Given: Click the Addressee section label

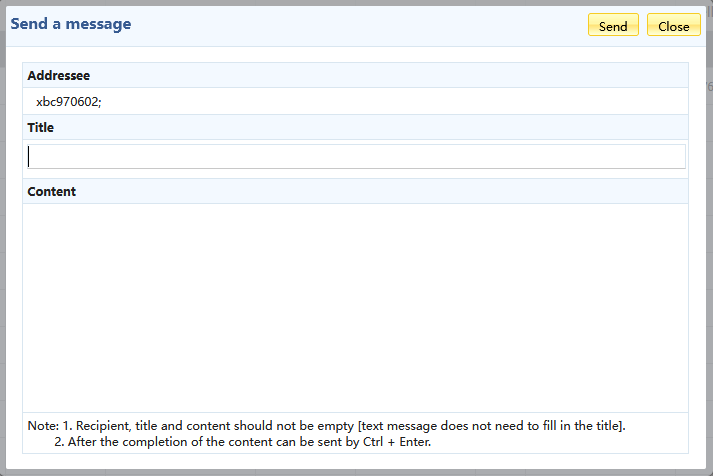Looking at the screenshot, I should 59,76.
